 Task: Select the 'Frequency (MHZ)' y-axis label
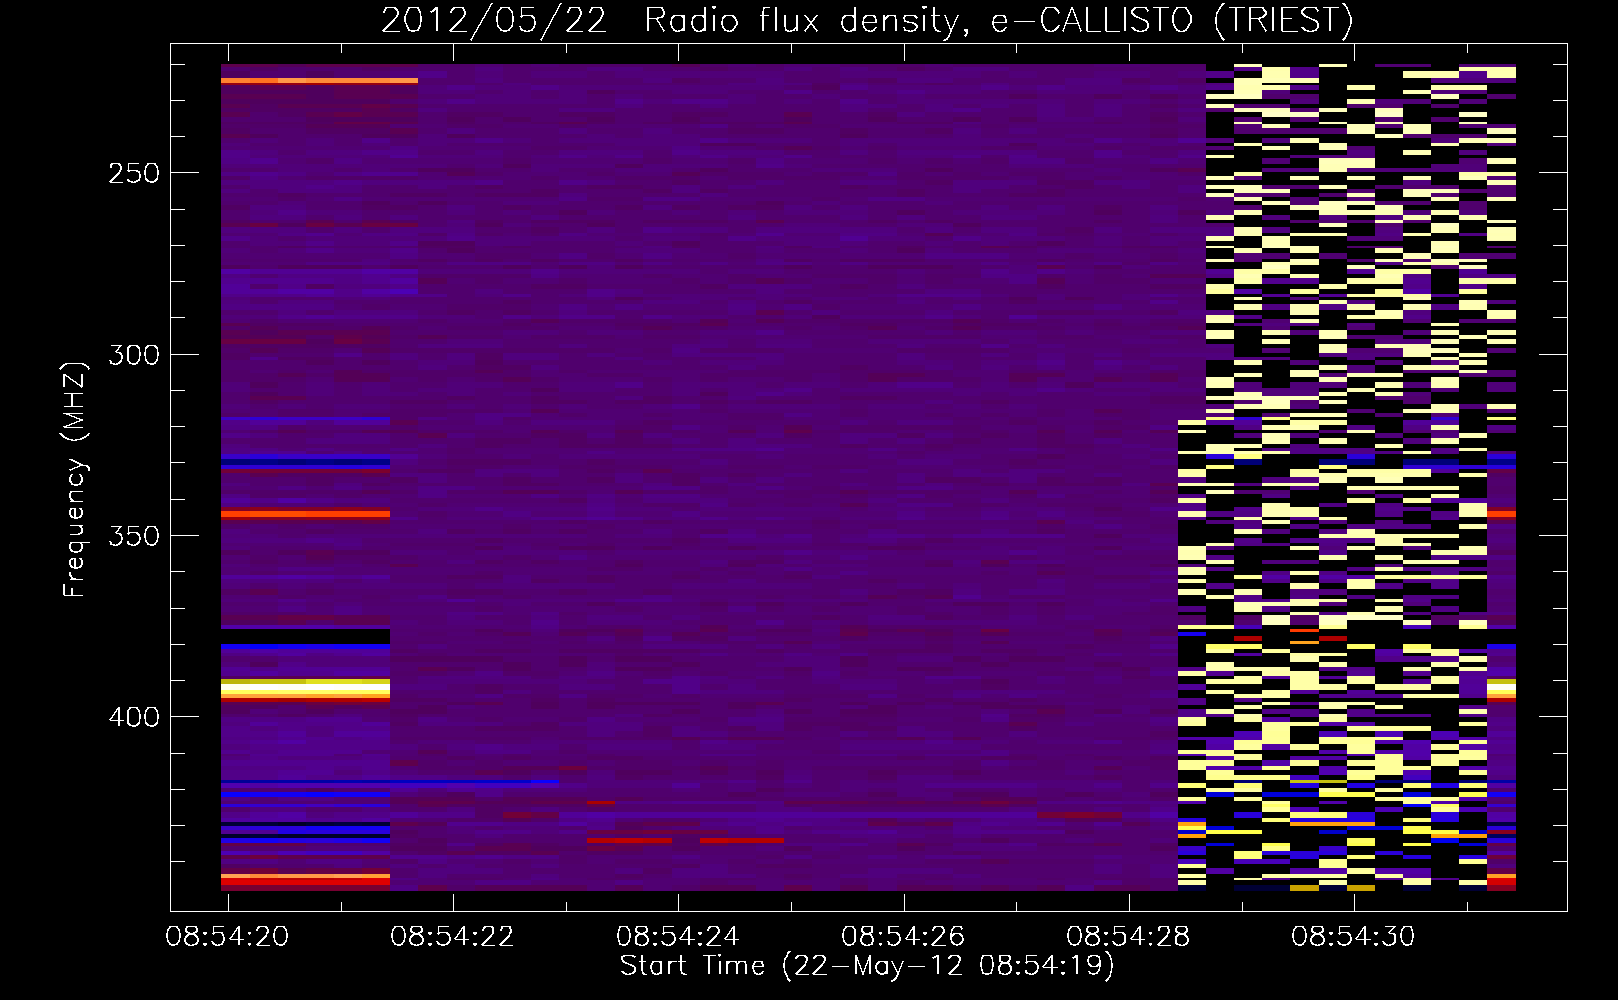(x=75, y=480)
